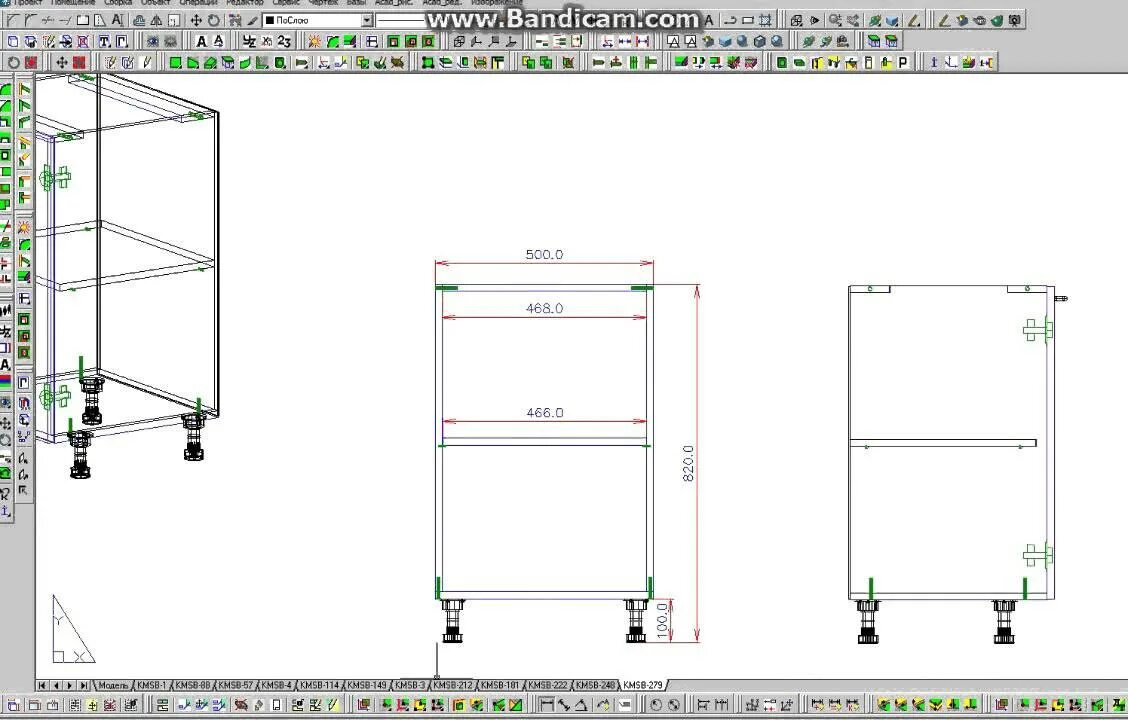1128x720 pixels.
Task: Click the horizontal dimension icon with red bars
Action: 642,42
